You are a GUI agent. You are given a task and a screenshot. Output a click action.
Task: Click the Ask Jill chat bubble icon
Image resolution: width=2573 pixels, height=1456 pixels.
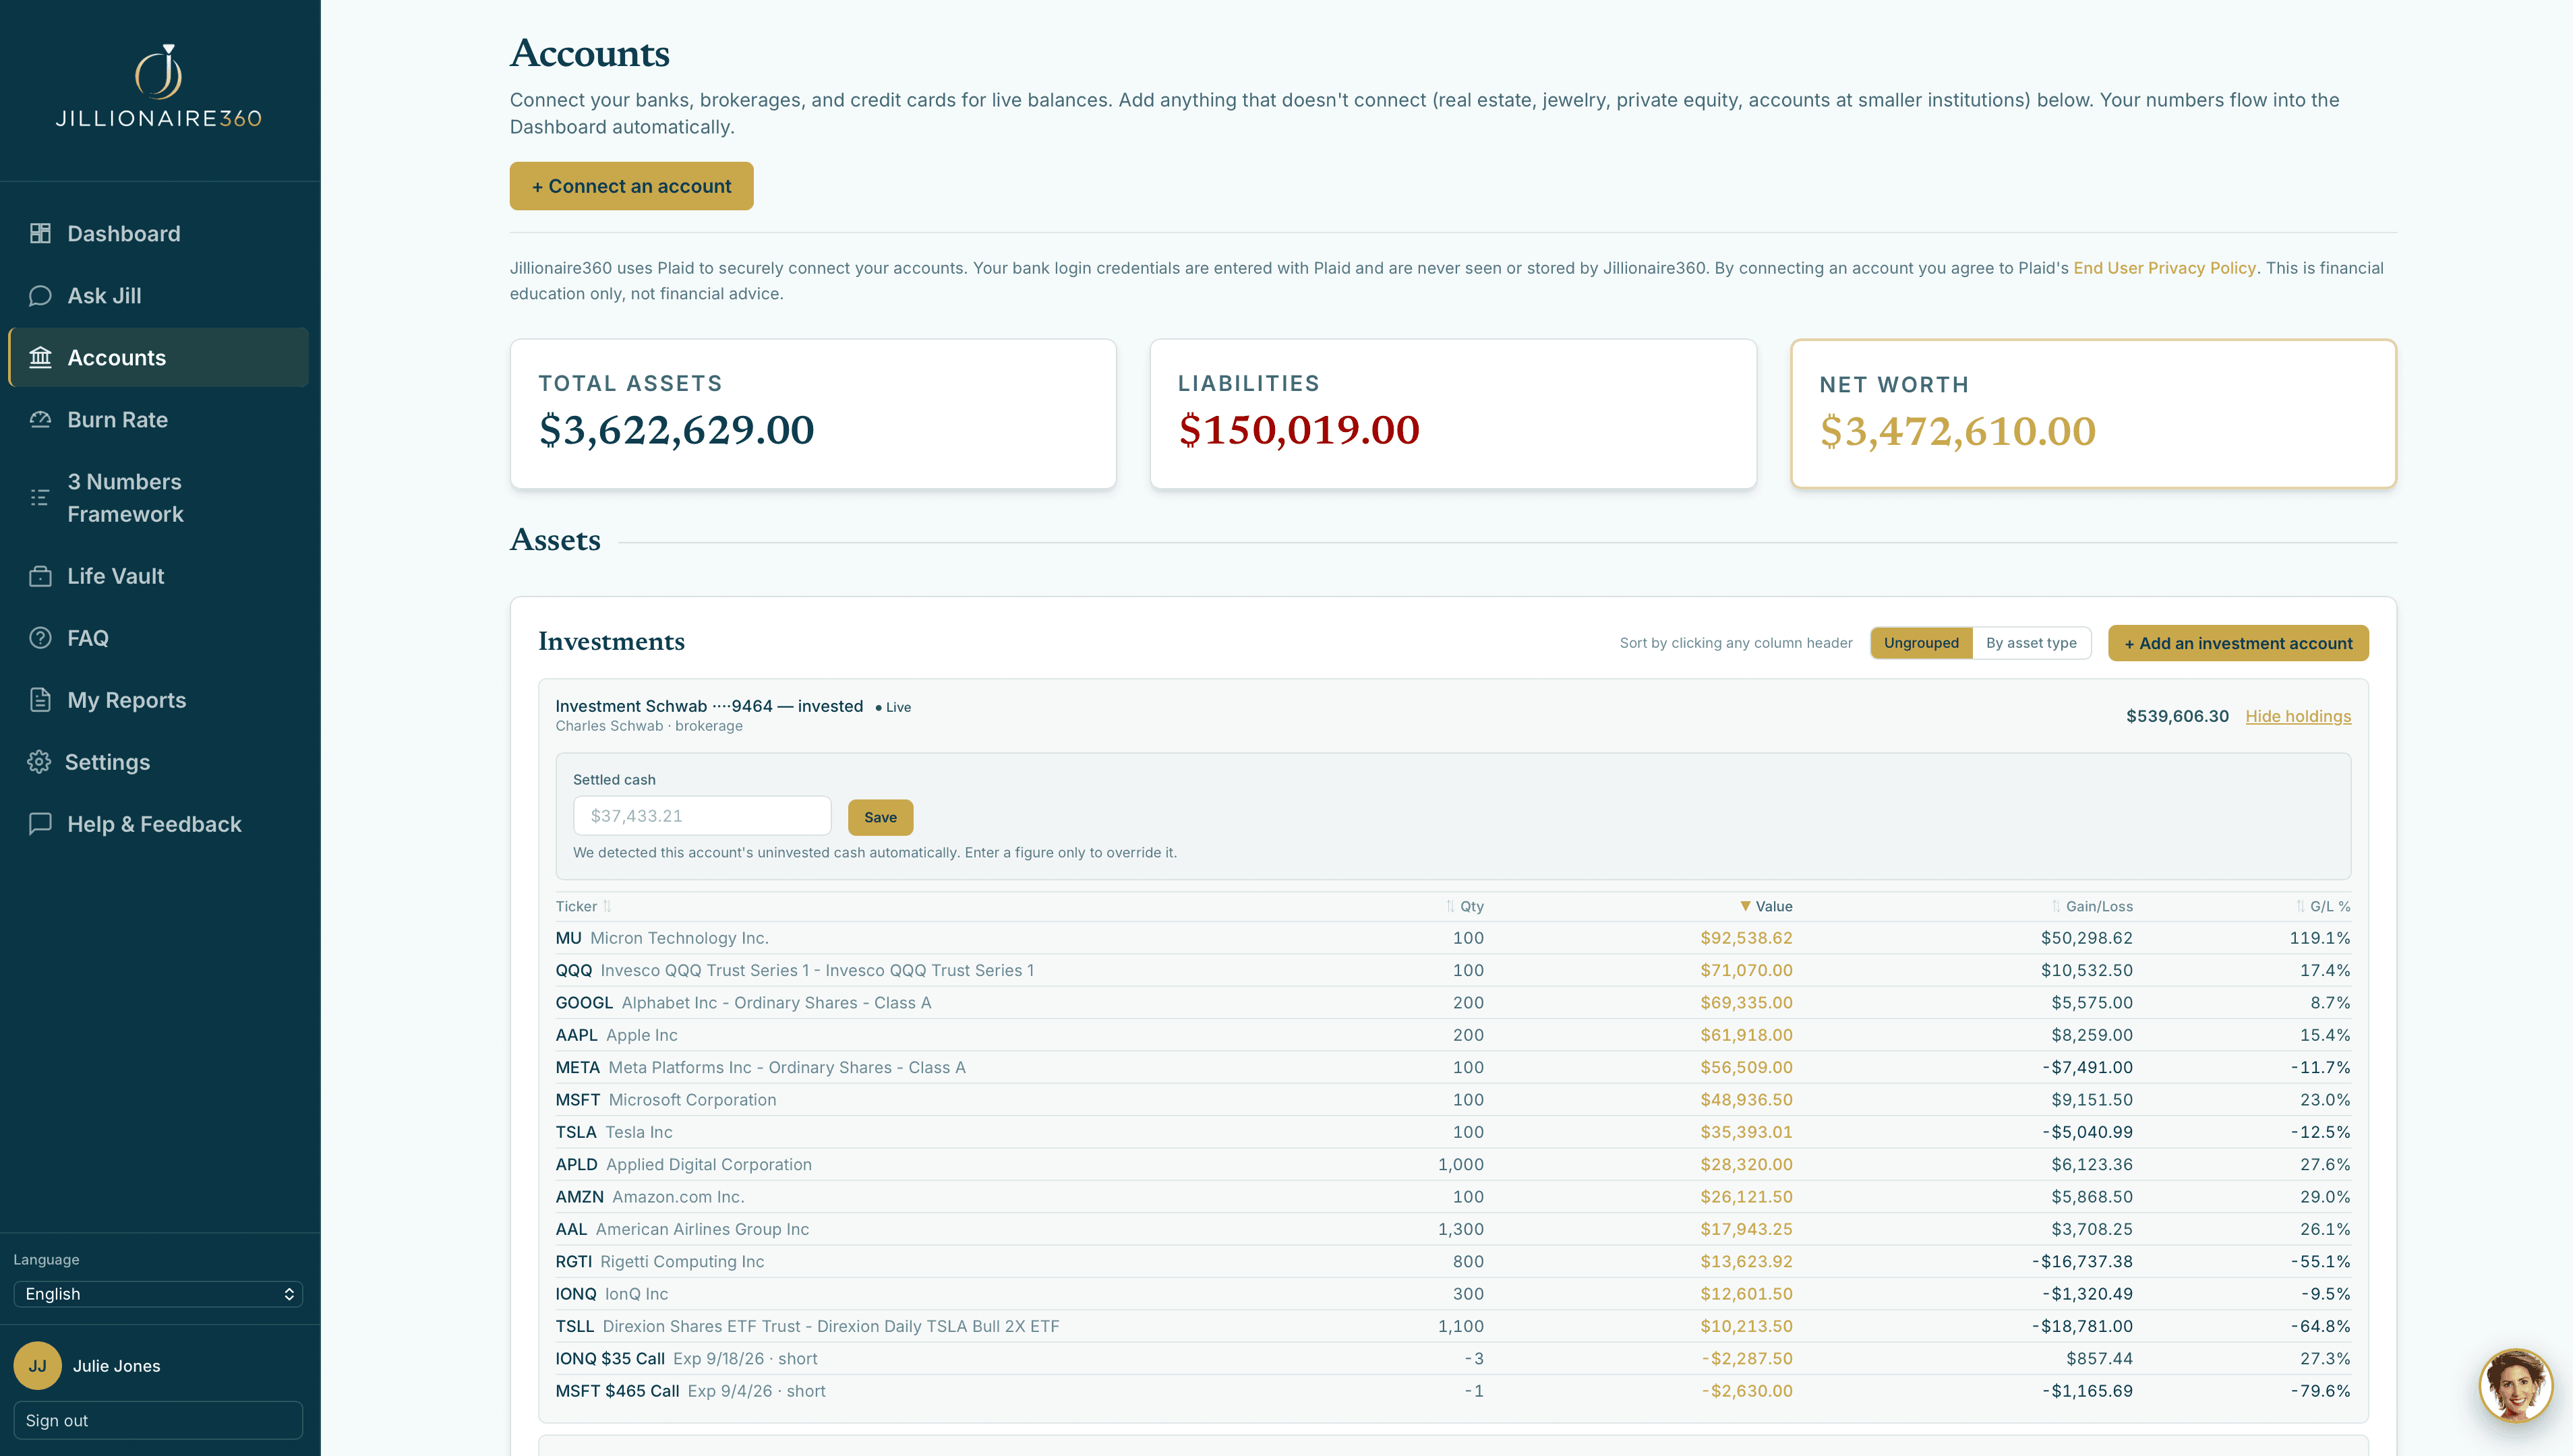pos(40,295)
